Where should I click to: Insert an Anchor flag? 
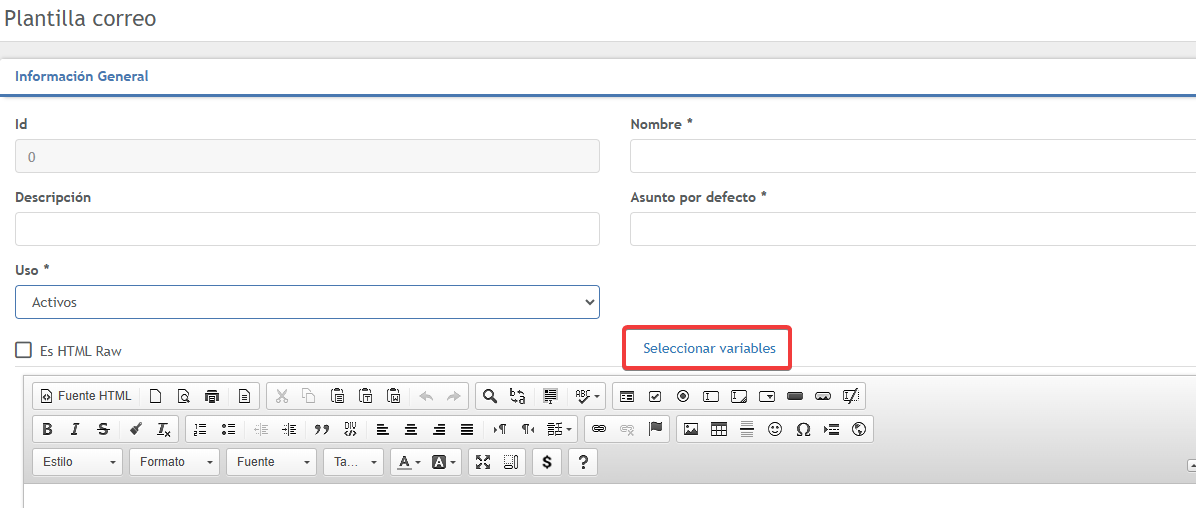tap(655, 429)
